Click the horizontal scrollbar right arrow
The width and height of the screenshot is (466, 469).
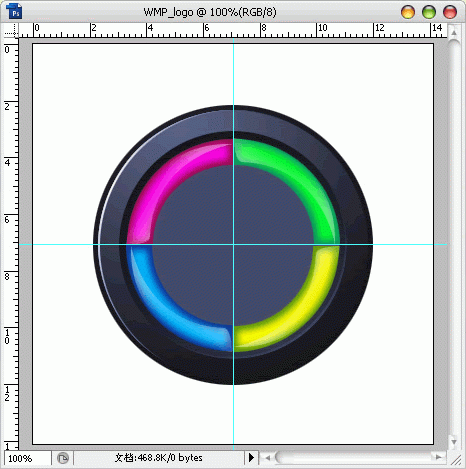(439, 457)
